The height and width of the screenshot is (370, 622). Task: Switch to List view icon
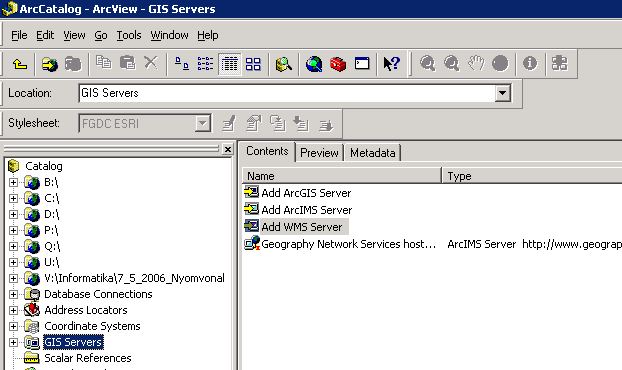(205, 63)
